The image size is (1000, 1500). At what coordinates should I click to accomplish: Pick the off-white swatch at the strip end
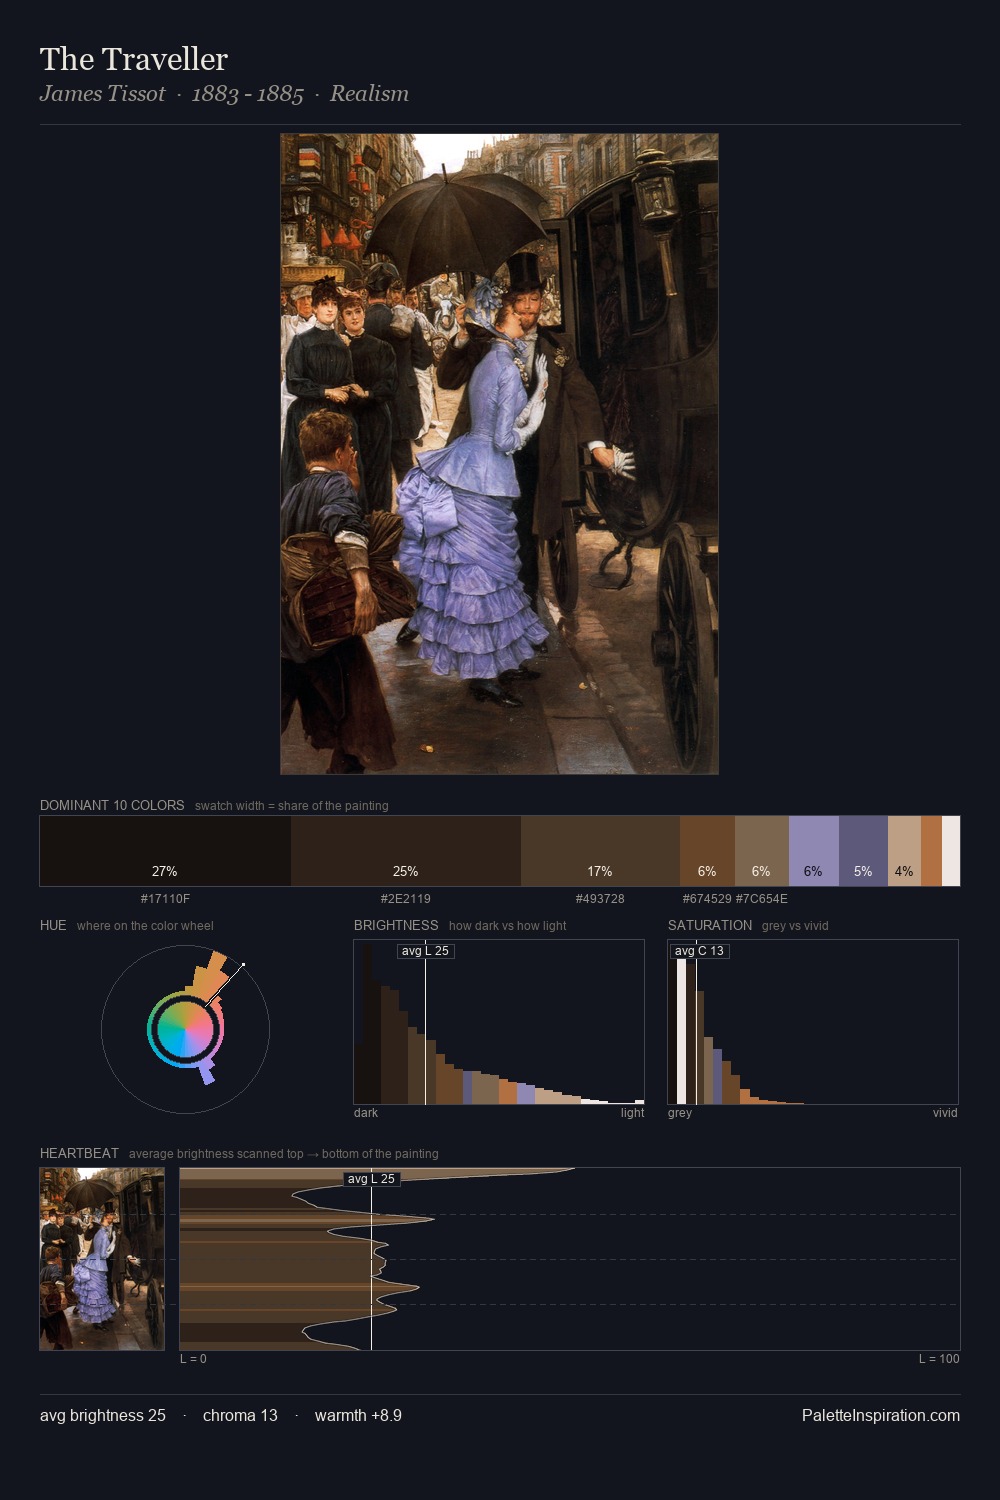click(951, 851)
